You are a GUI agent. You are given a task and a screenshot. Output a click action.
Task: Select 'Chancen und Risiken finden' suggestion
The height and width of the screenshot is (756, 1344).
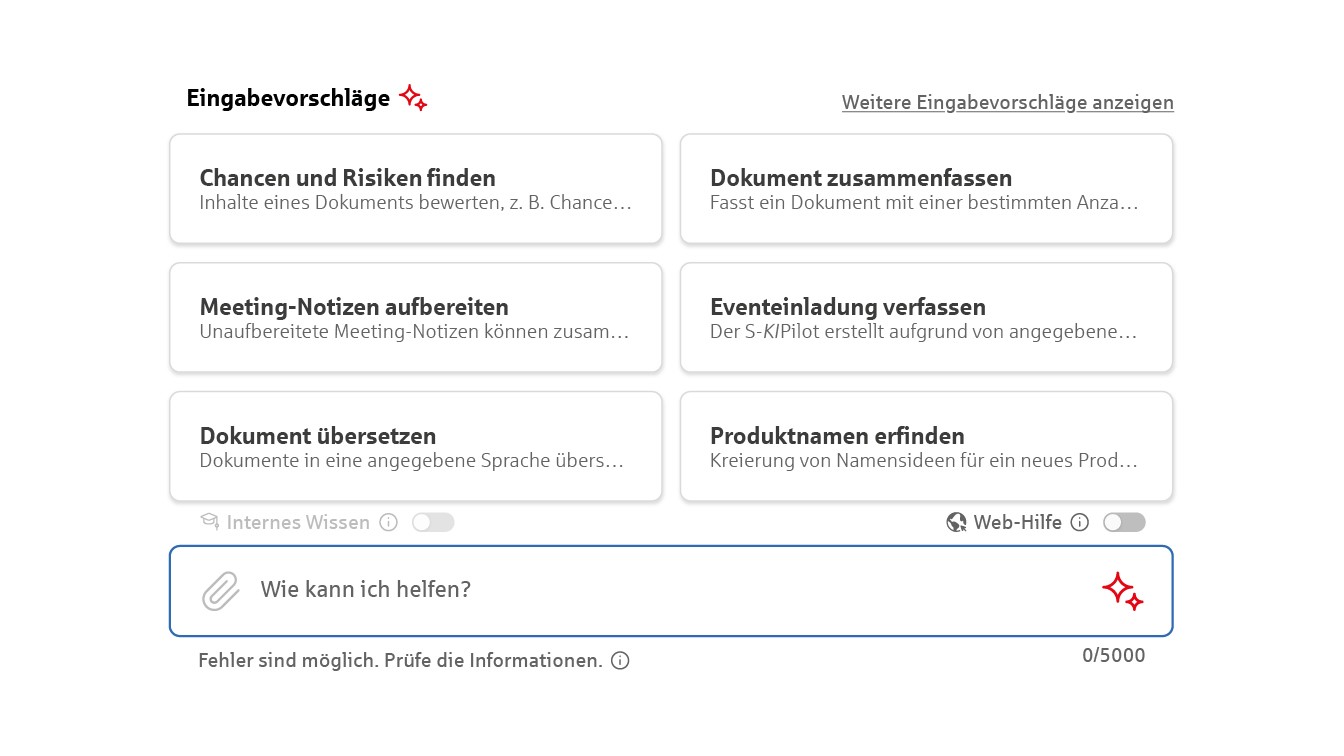point(416,188)
